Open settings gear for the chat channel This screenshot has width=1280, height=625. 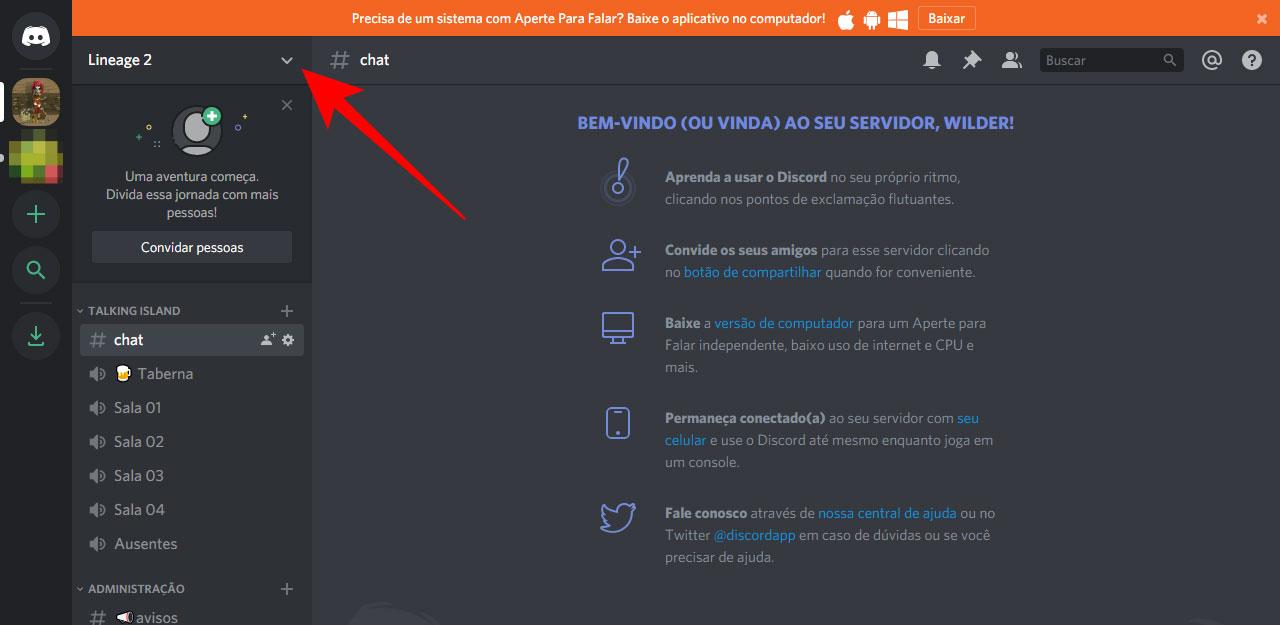(288, 340)
